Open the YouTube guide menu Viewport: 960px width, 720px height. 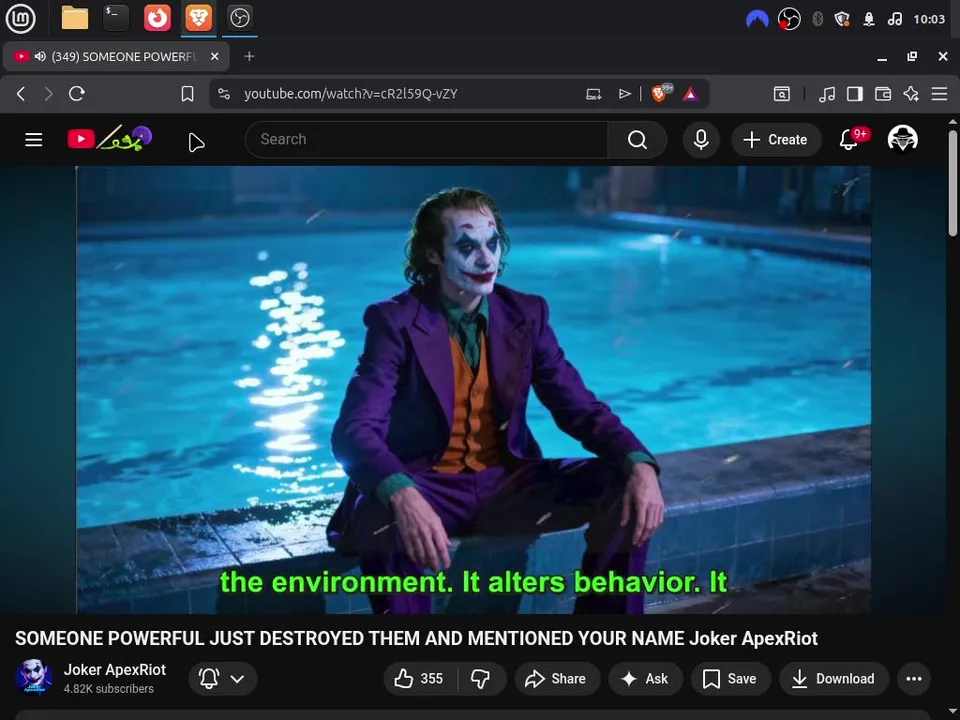coord(34,140)
